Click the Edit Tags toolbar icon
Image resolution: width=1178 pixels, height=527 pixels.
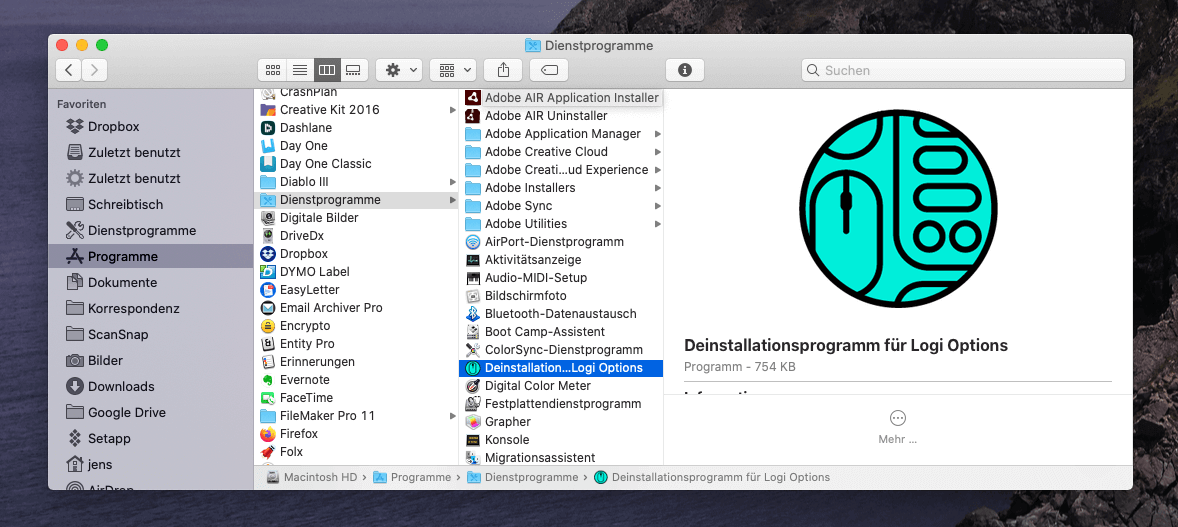pyautogui.click(x=549, y=70)
